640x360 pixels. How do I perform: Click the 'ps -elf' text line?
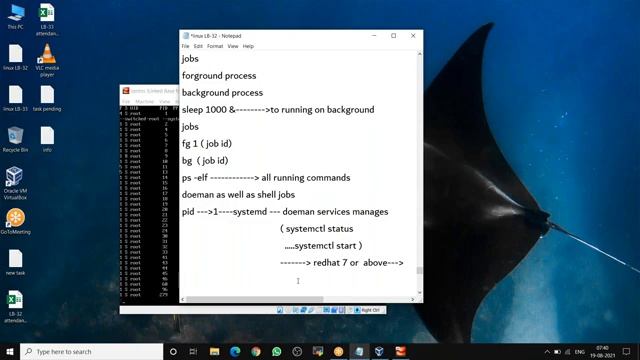[266, 178]
